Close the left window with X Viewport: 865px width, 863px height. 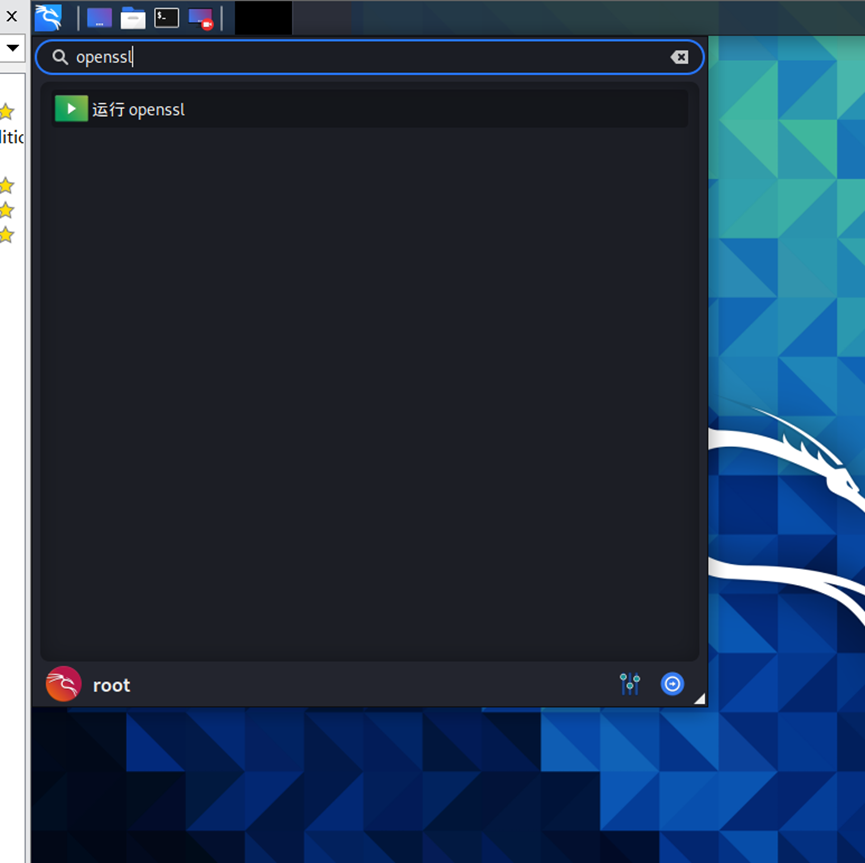(12, 17)
